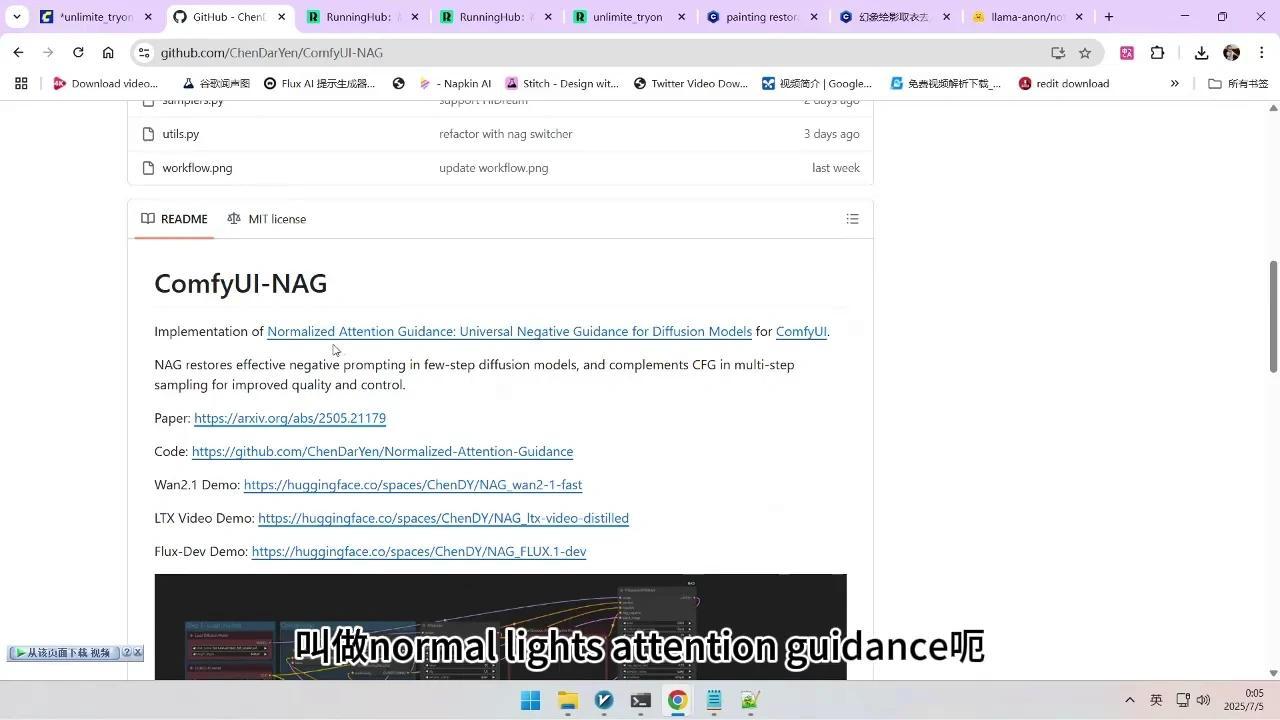This screenshot has height=720, width=1280.
Task: Open the Chrome apps grid icon
Action: (21, 84)
